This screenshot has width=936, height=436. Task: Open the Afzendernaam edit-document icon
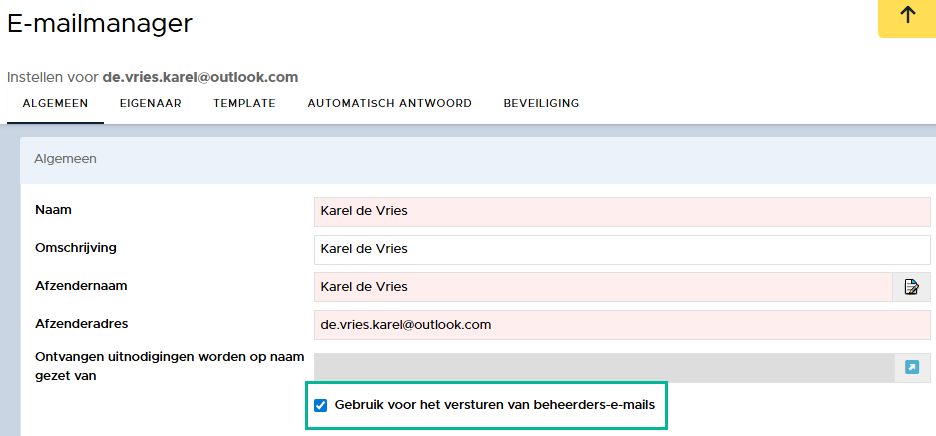coord(911,287)
